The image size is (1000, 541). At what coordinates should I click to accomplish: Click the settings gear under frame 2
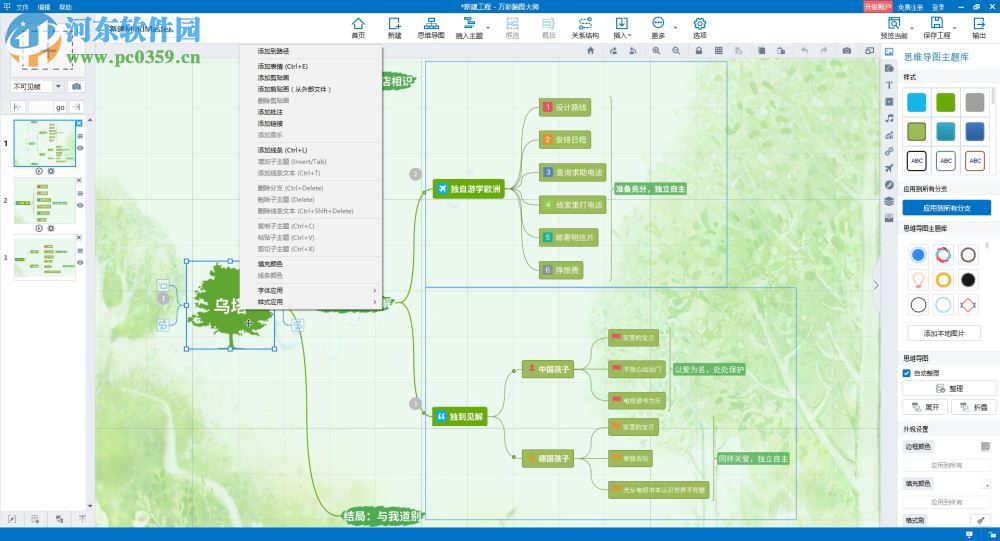(51, 228)
